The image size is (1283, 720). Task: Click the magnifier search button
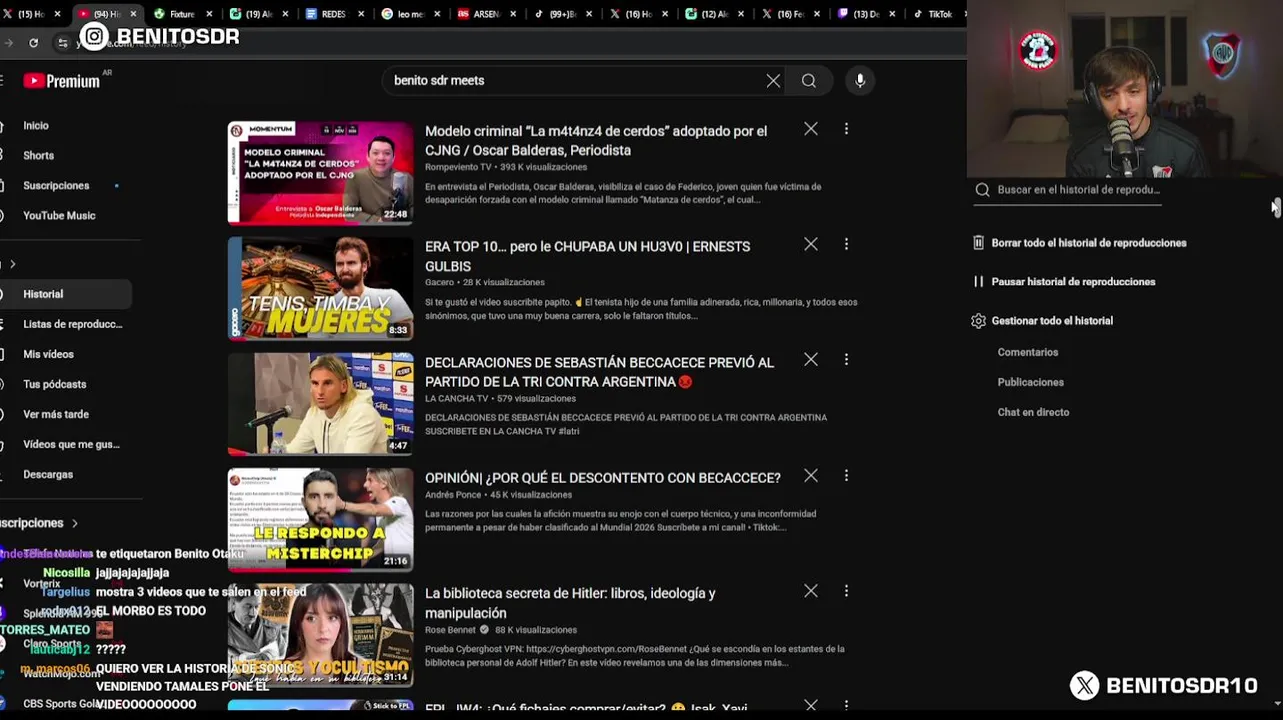click(809, 81)
